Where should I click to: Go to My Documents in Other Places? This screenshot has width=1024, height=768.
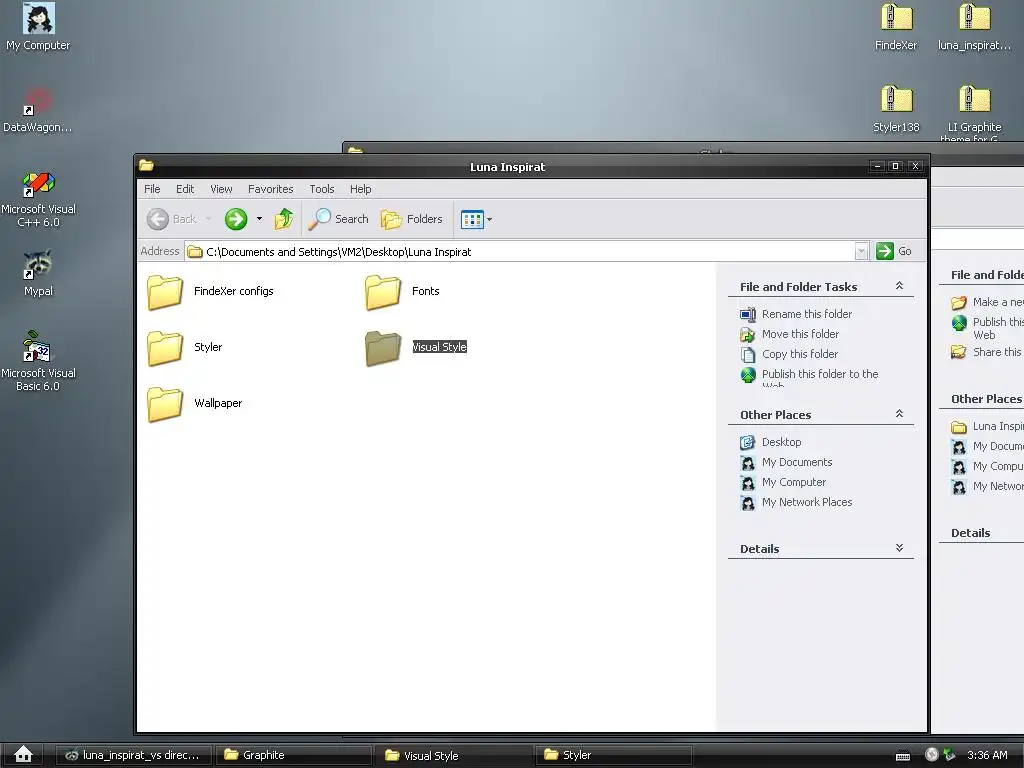click(797, 462)
